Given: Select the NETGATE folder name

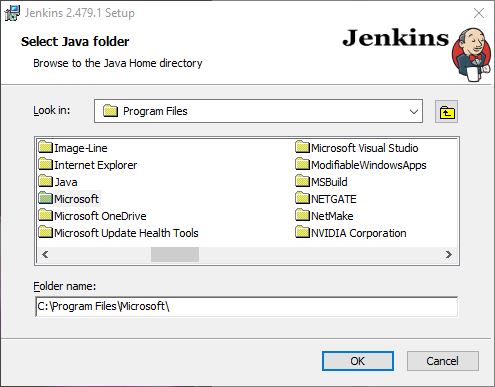Looking at the screenshot, I should [x=334, y=199].
